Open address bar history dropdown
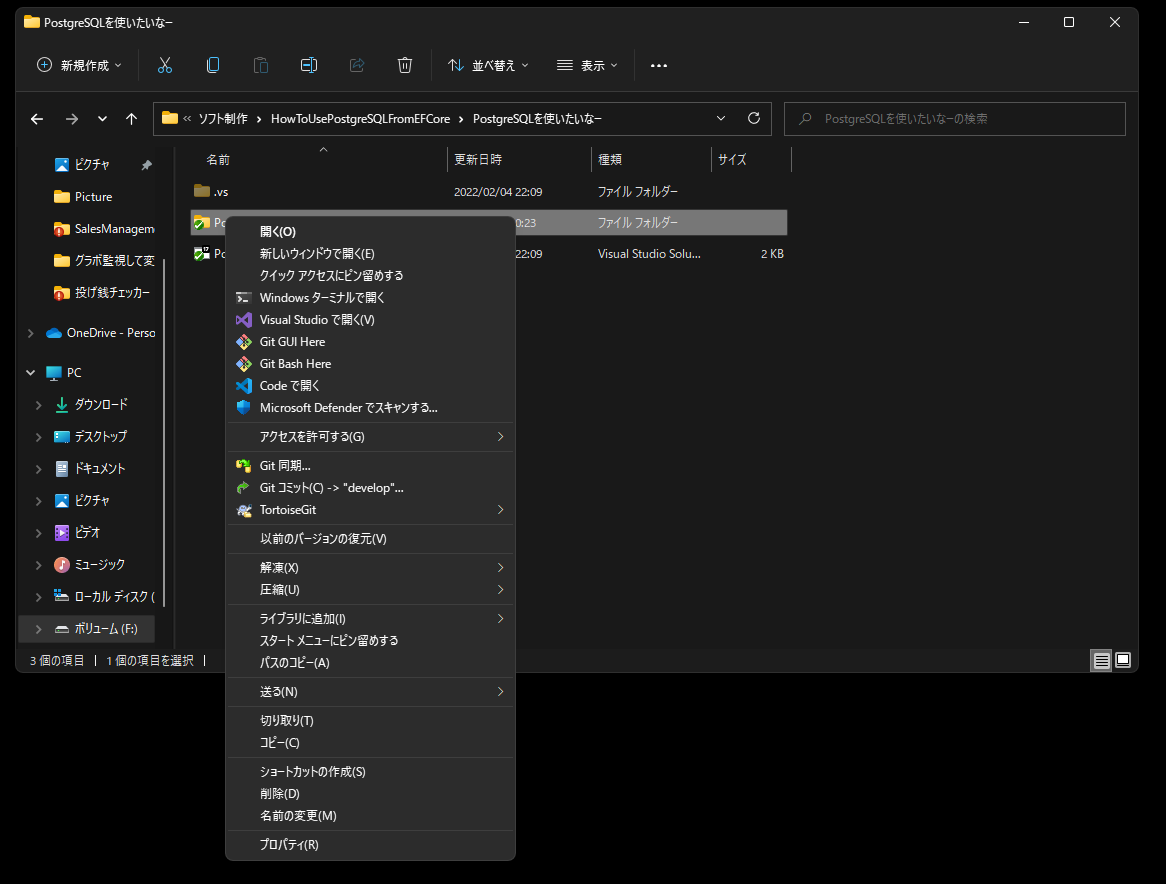 (721, 118)
